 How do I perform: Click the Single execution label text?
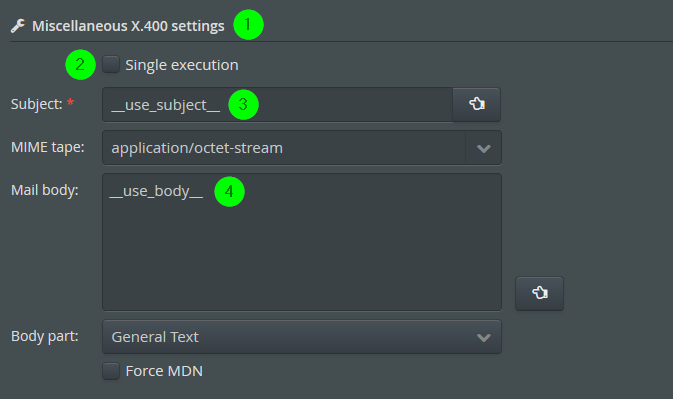tap(182, 65)
